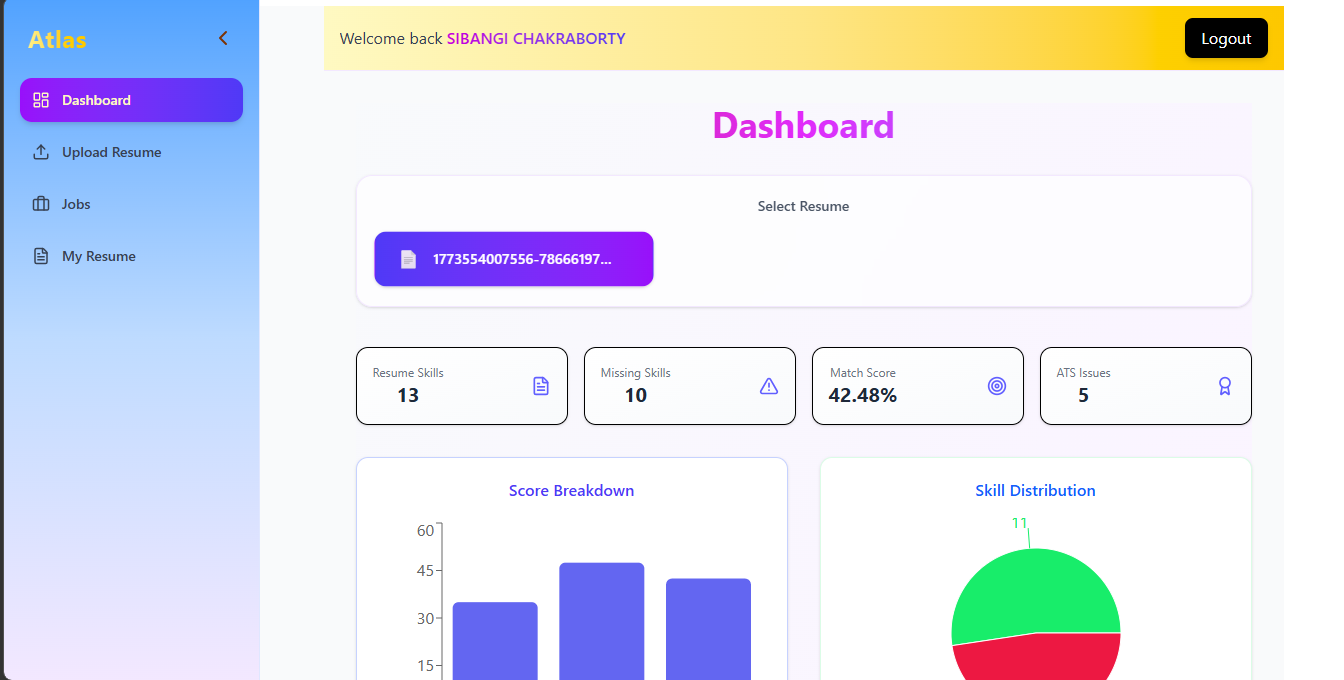
Task: Collapse the sidebar with the chevron arrow
Action: (x=223, y=38)
